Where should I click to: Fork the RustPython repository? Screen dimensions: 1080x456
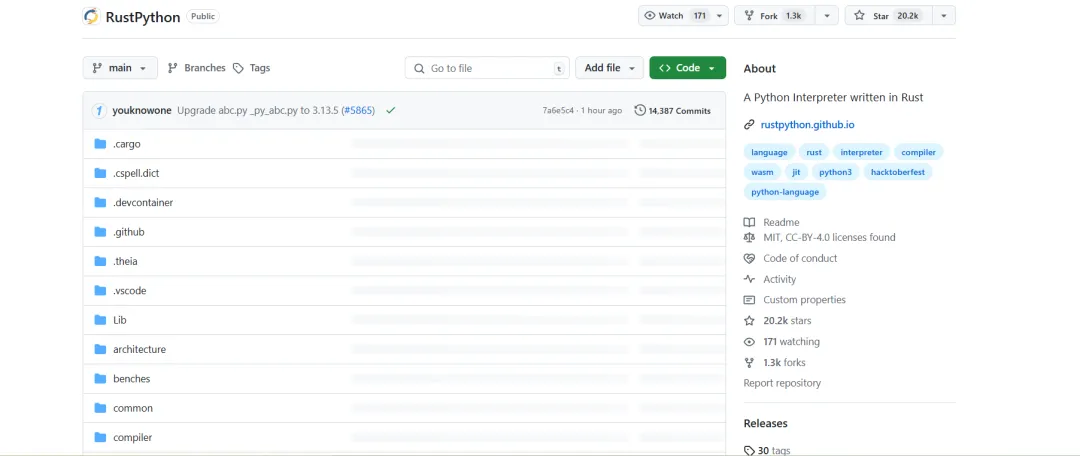(x=776, y=16)
